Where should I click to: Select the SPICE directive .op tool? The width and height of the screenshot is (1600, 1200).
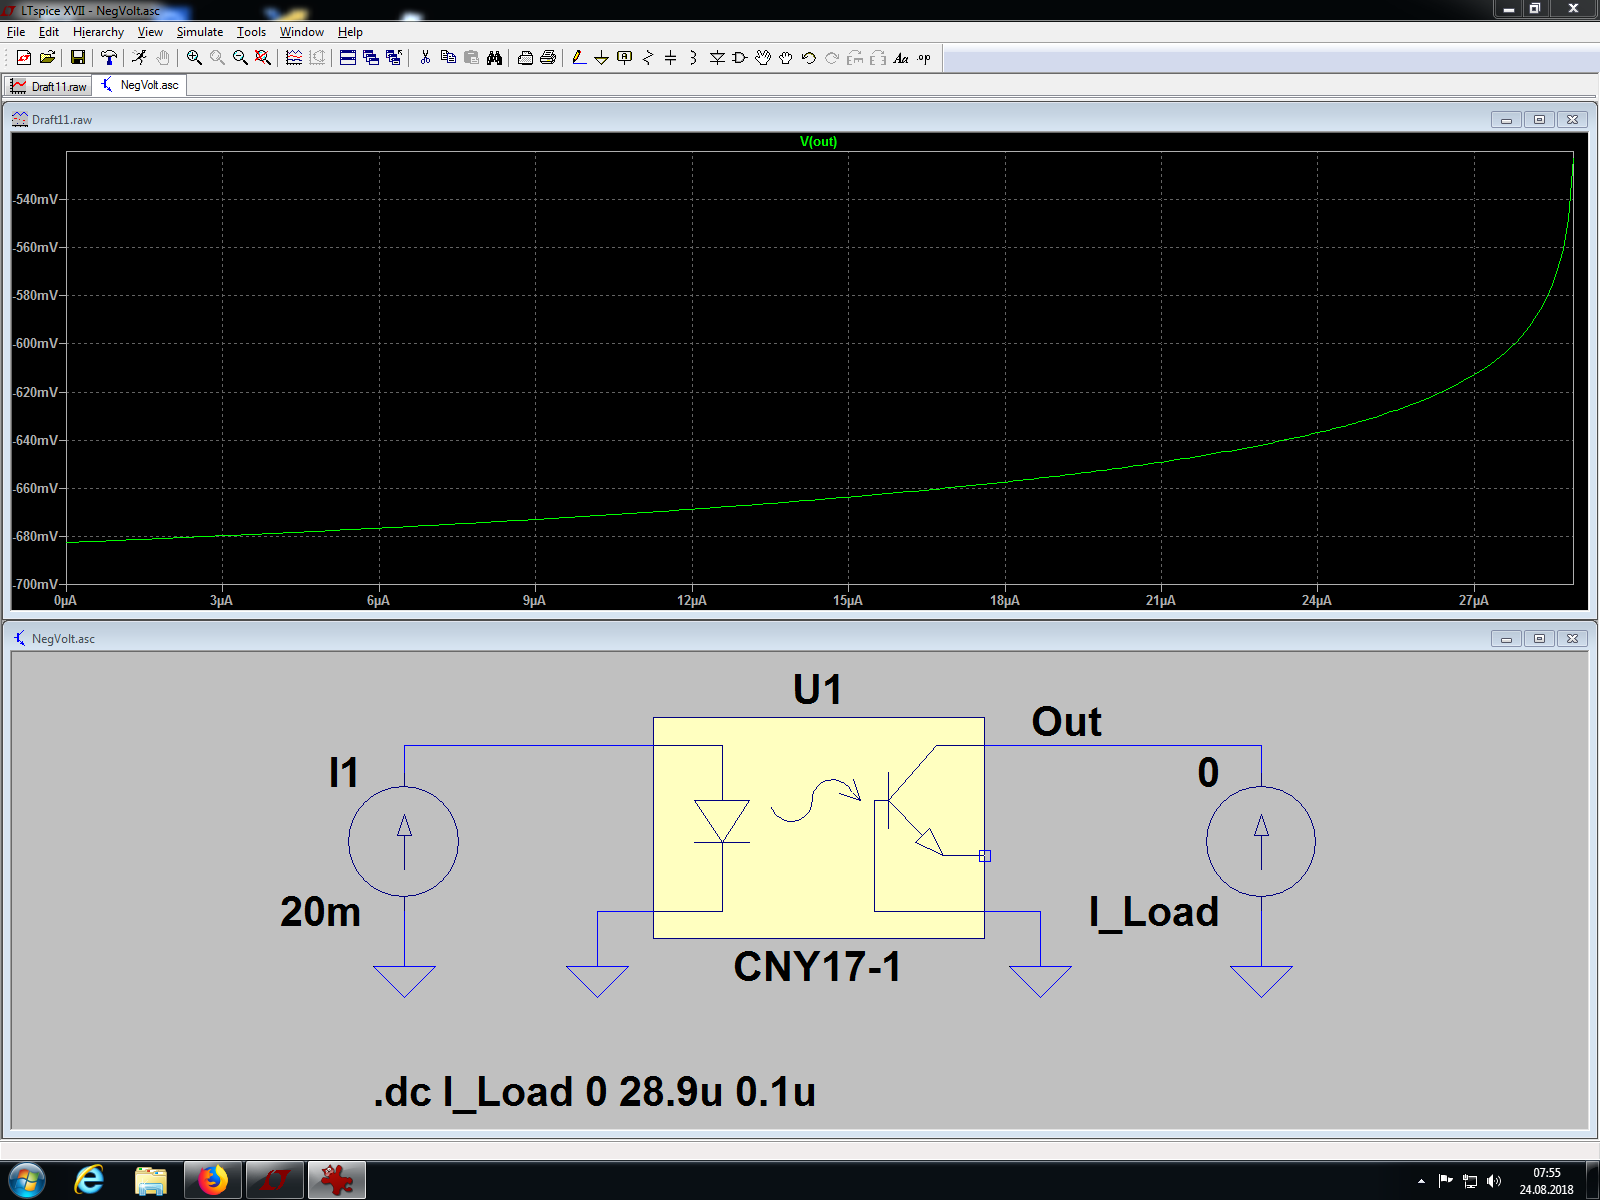pos(924,58)
